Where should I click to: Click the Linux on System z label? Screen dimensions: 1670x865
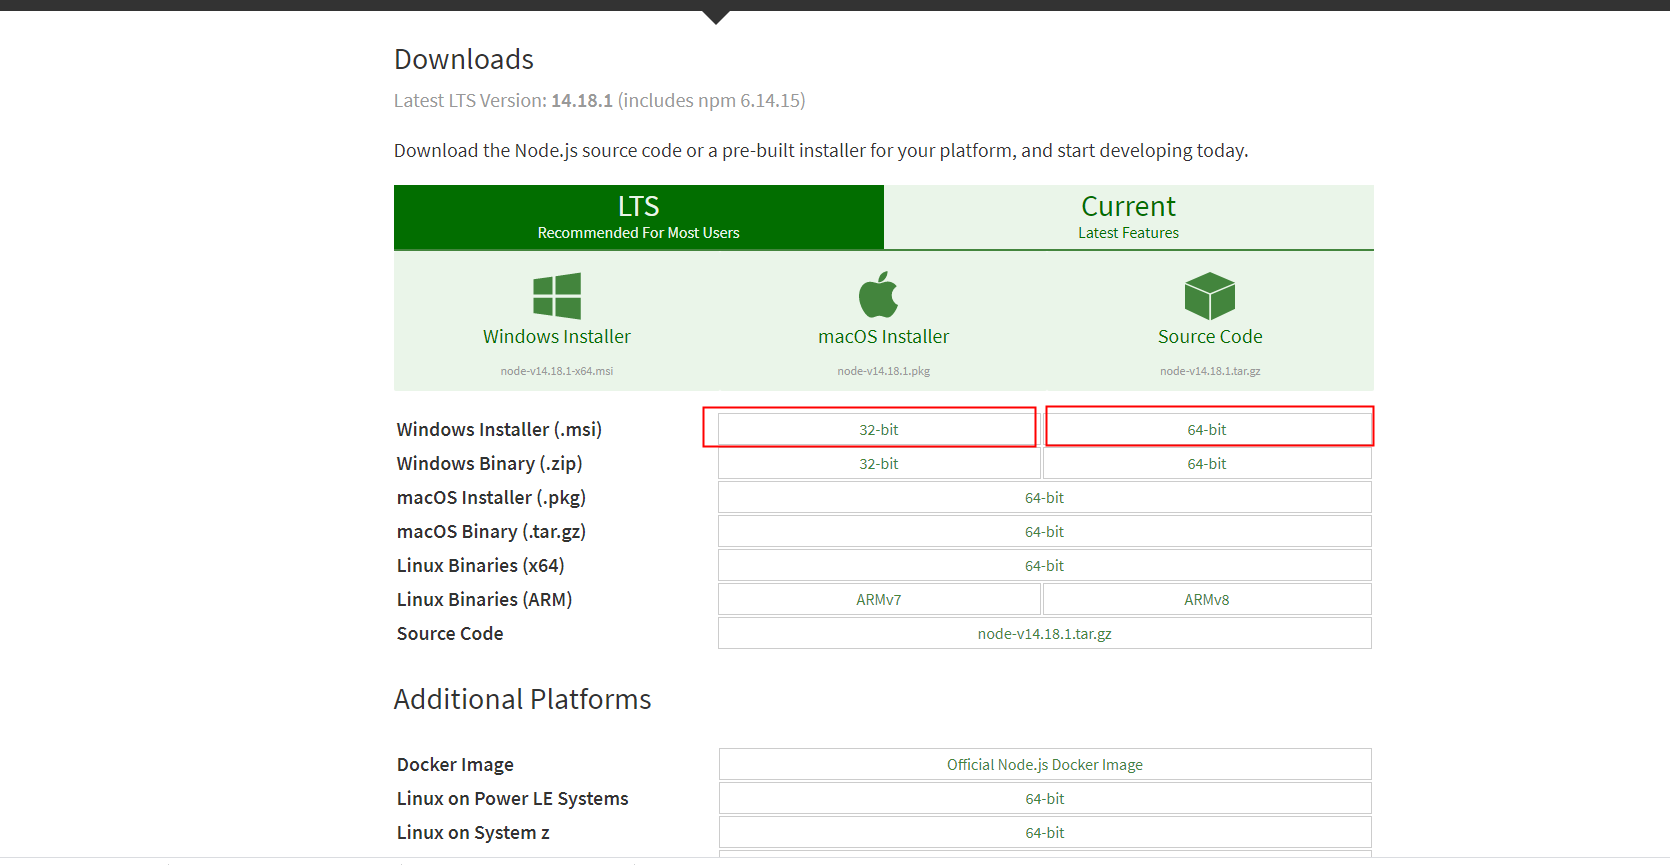[473, 833]
